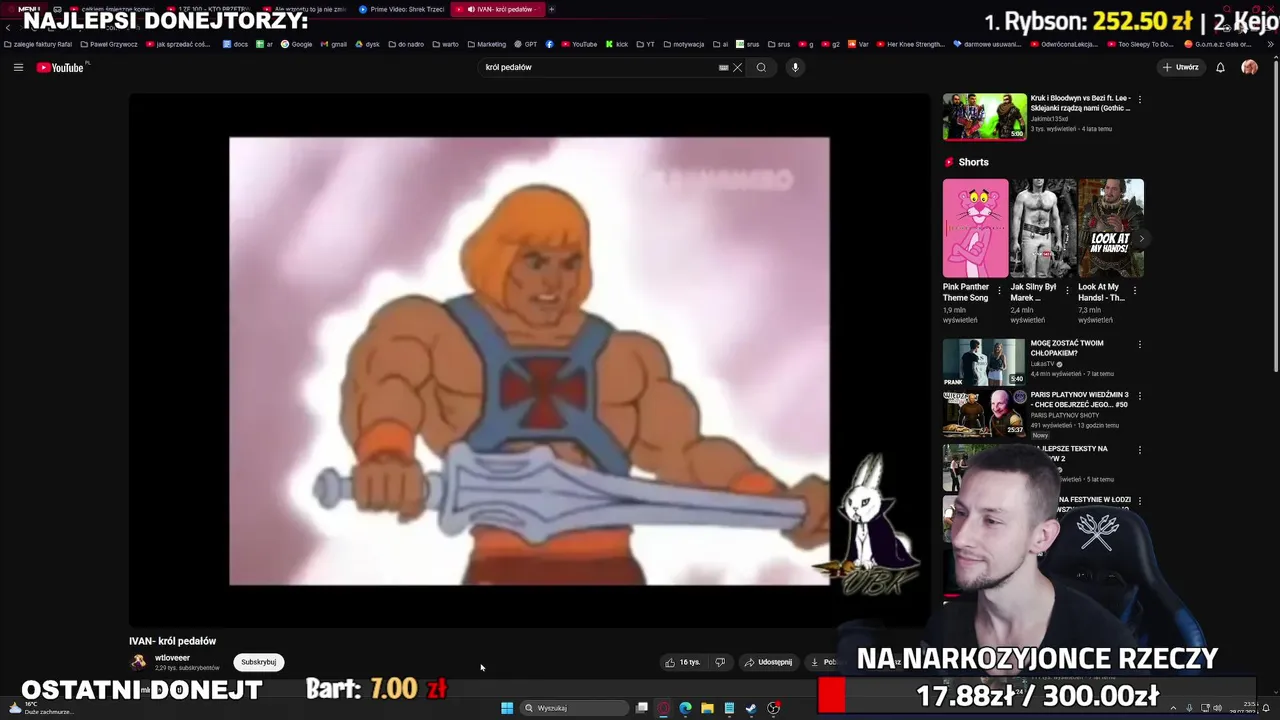Open Task View on the taskbar

(642, 708)
